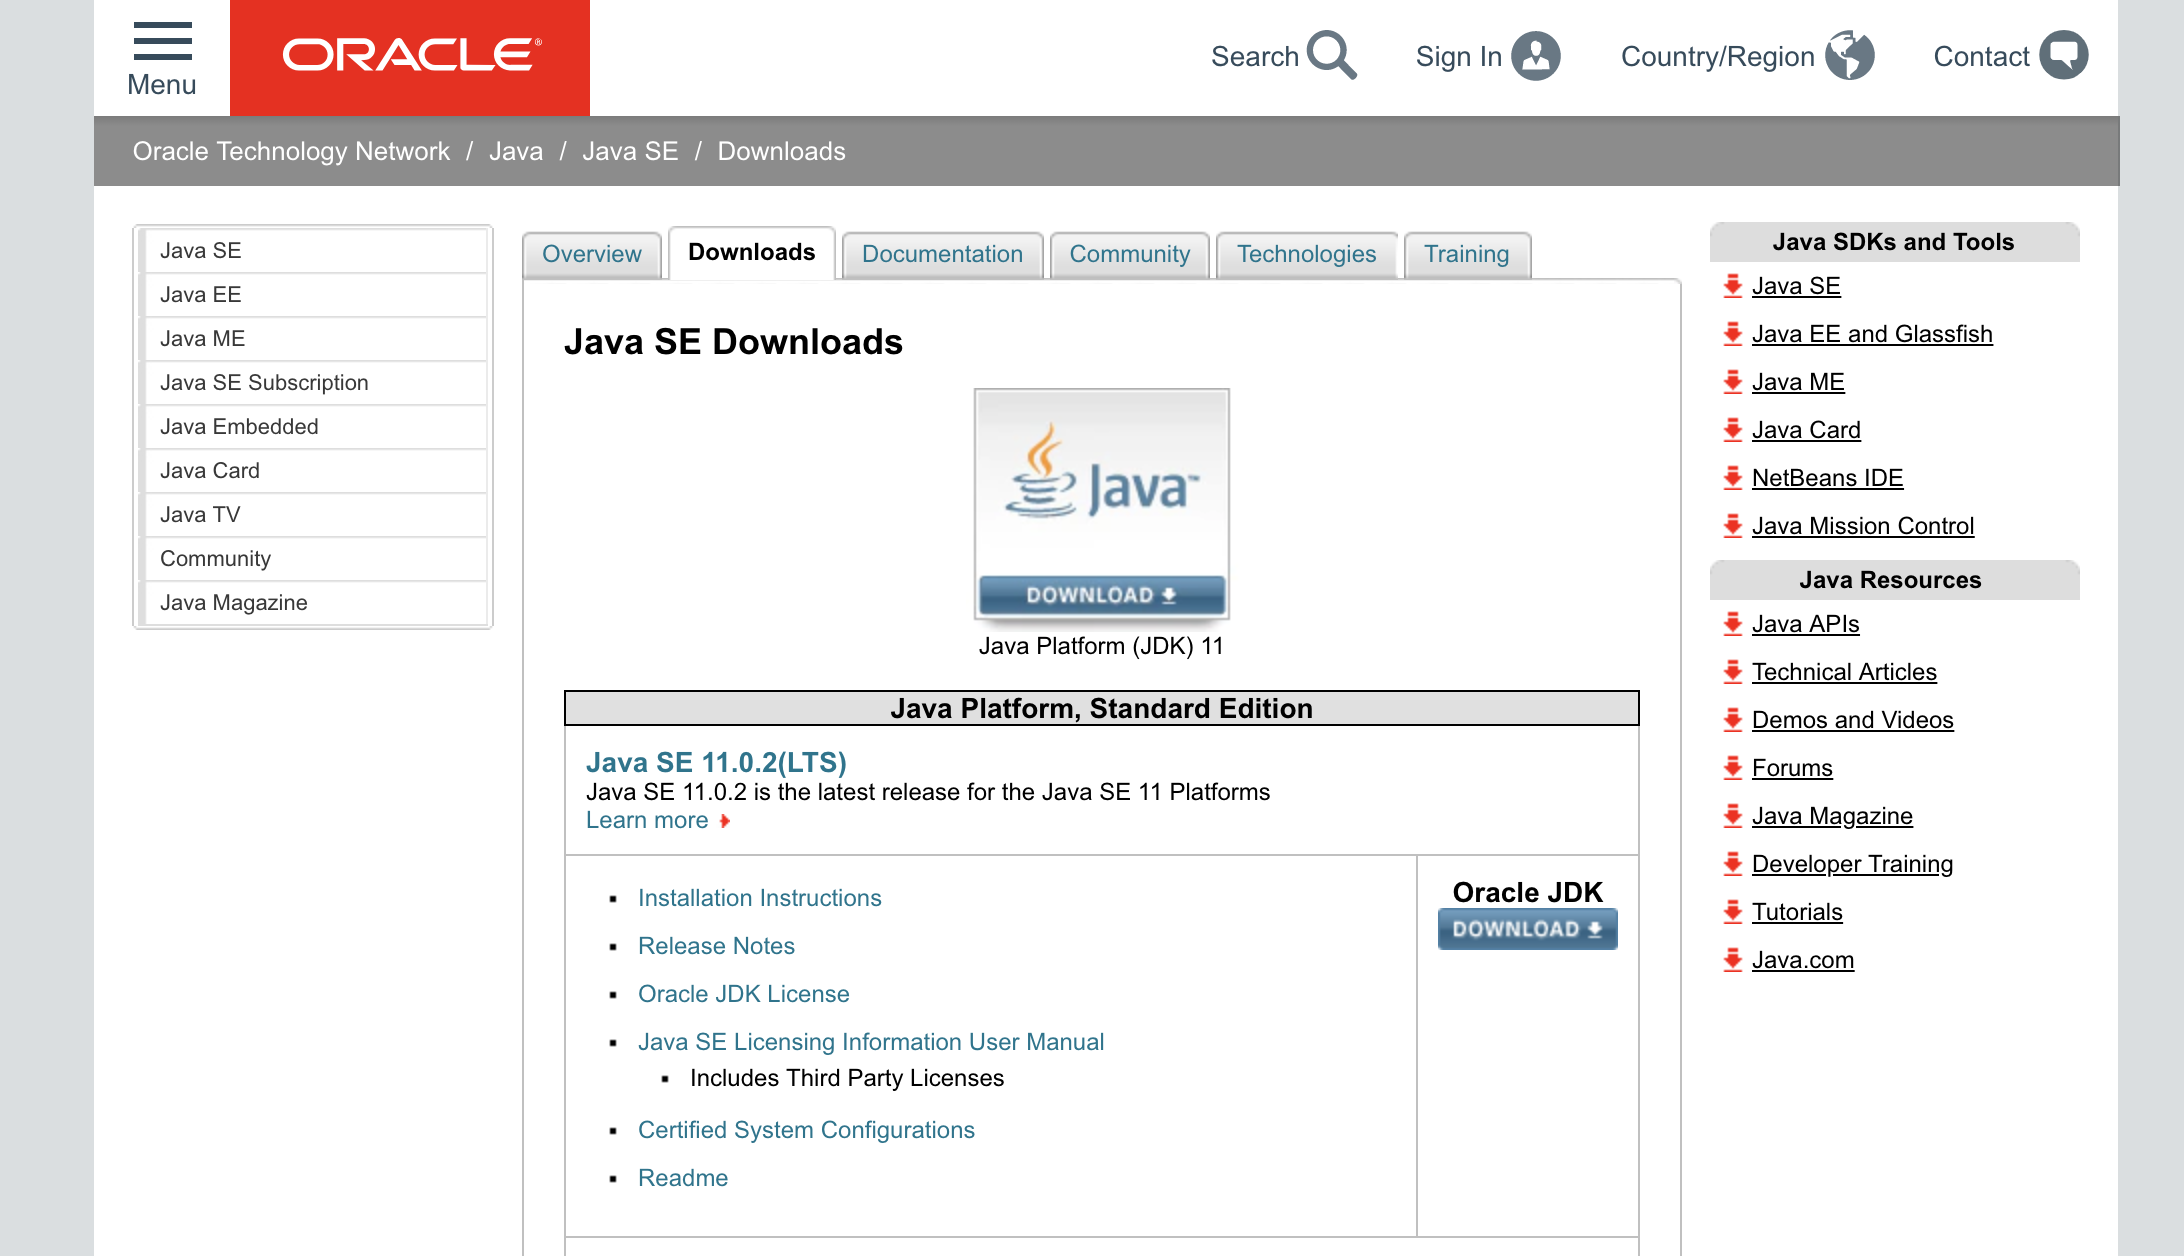The width and height of the screenshot is (2184, 1256).
Task: Switch to the Technologies tab
Action: [x=1306, y=255]
